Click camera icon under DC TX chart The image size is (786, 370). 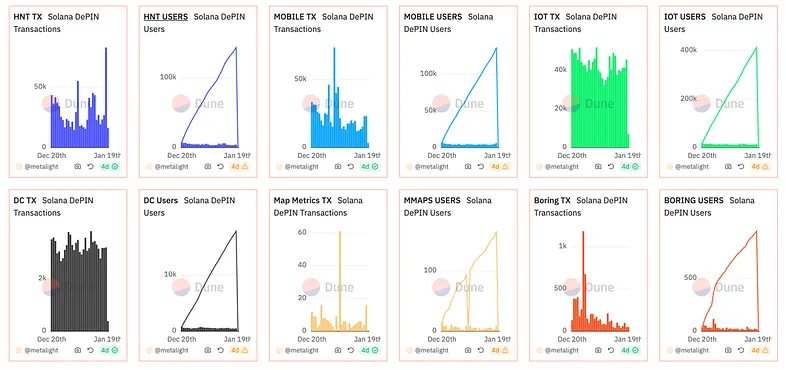pyautogui.click(x=77, y=350)
